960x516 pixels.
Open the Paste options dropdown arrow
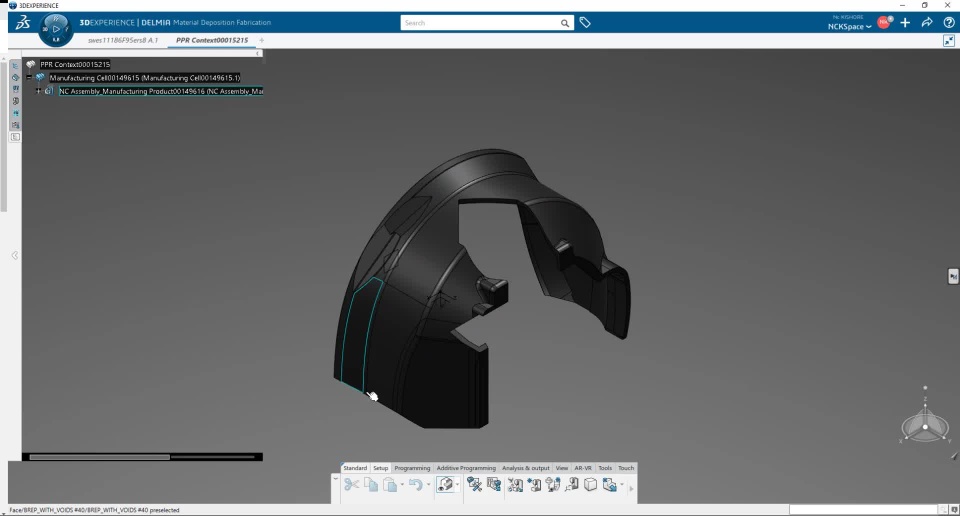click(x=402, y=485)
